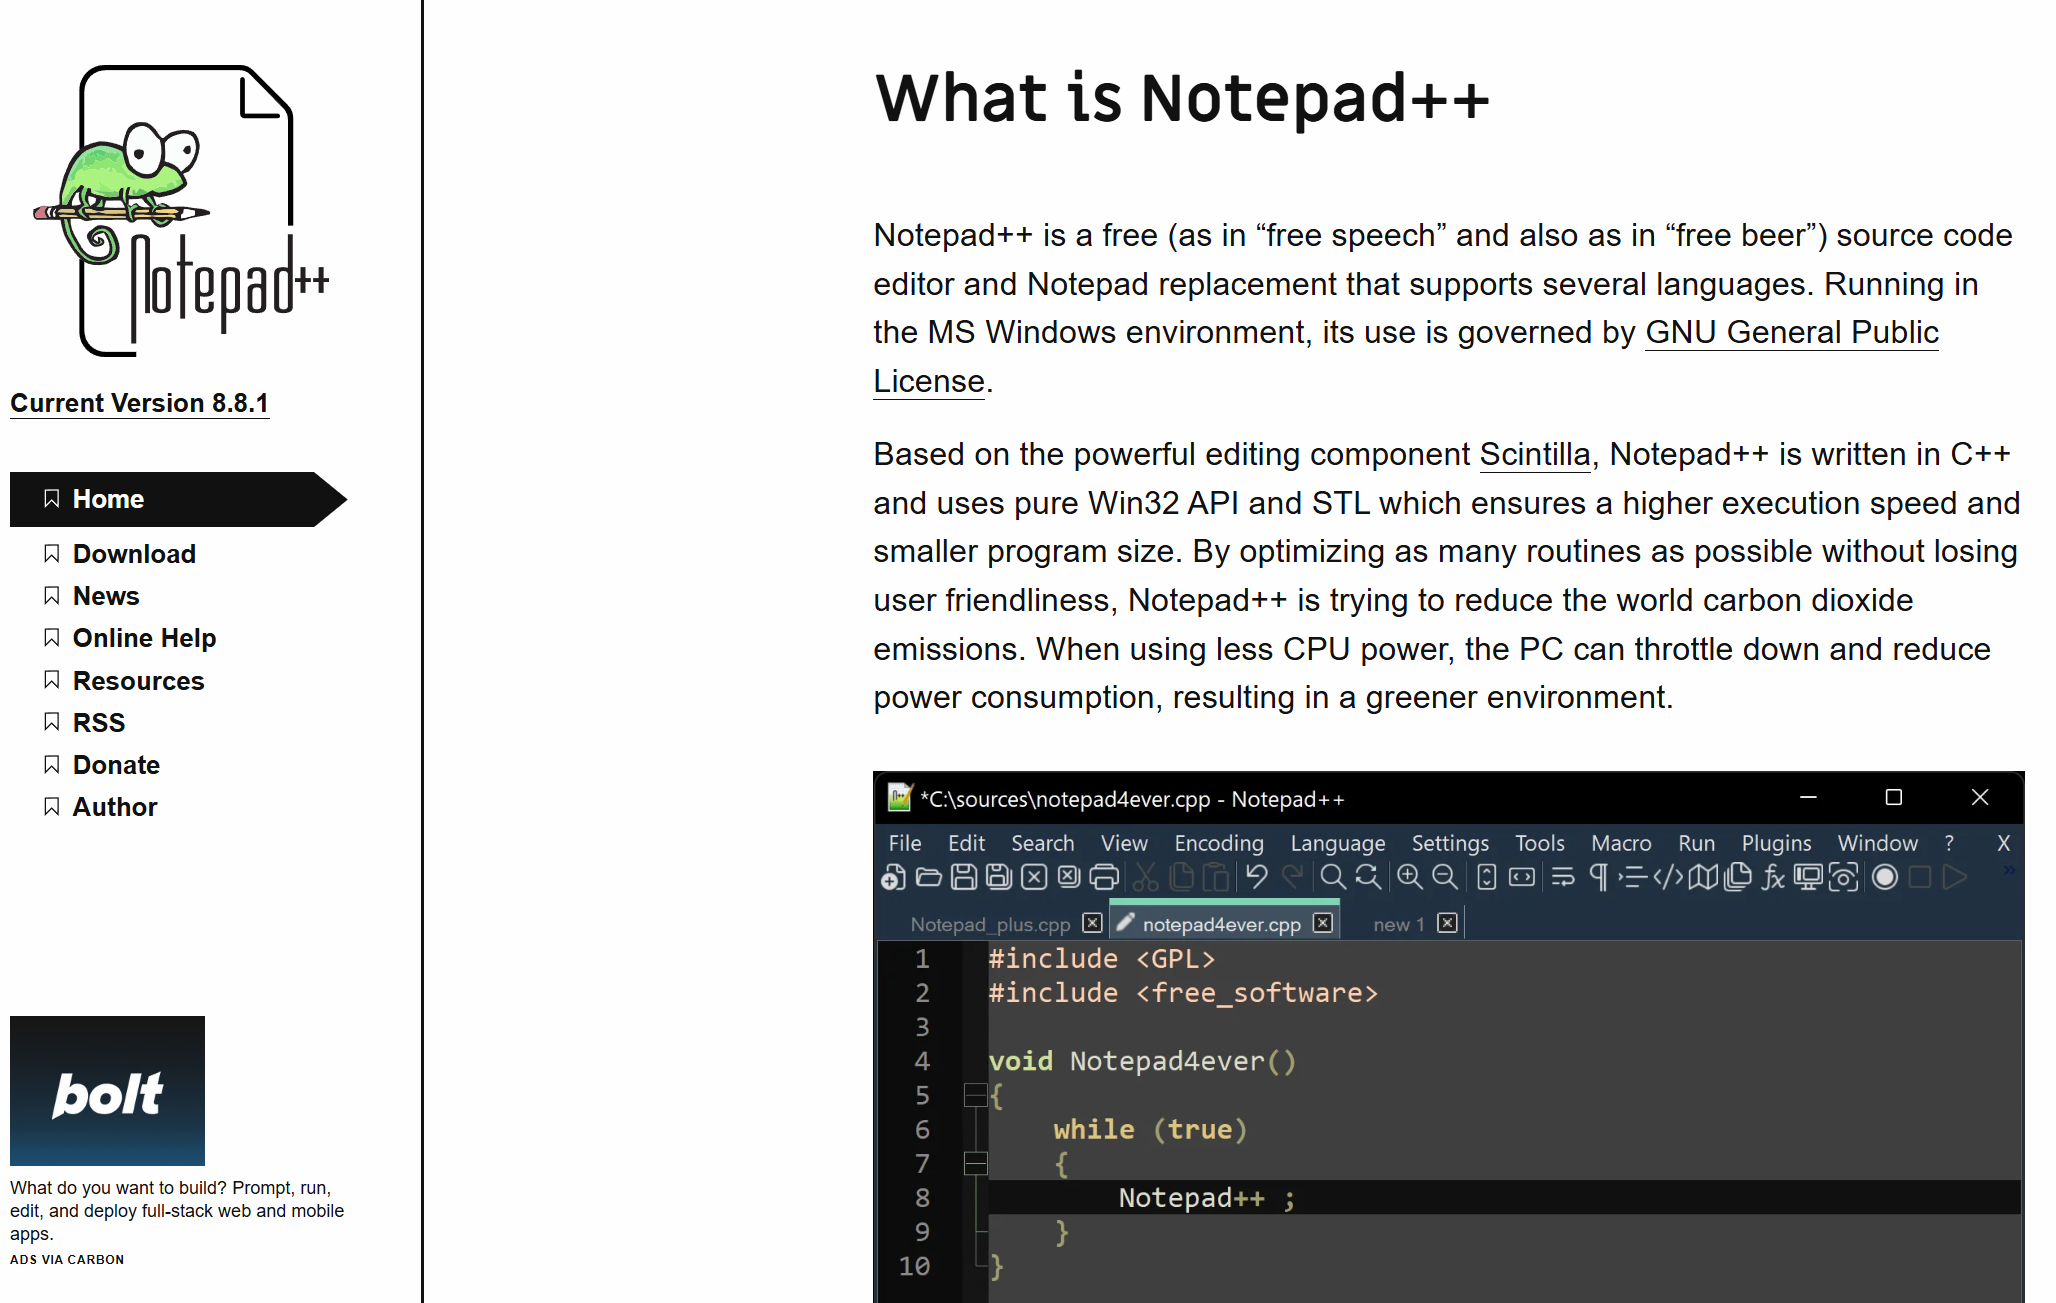Click the Find magnifier icon
This screenshot has width=2056, height=1303.
tap(1333, 877)
